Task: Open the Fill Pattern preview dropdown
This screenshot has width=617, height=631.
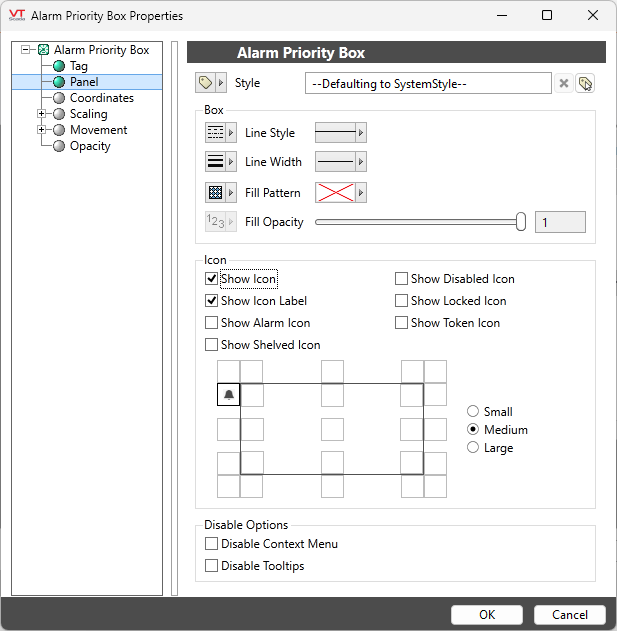Action: click(341, 192)
